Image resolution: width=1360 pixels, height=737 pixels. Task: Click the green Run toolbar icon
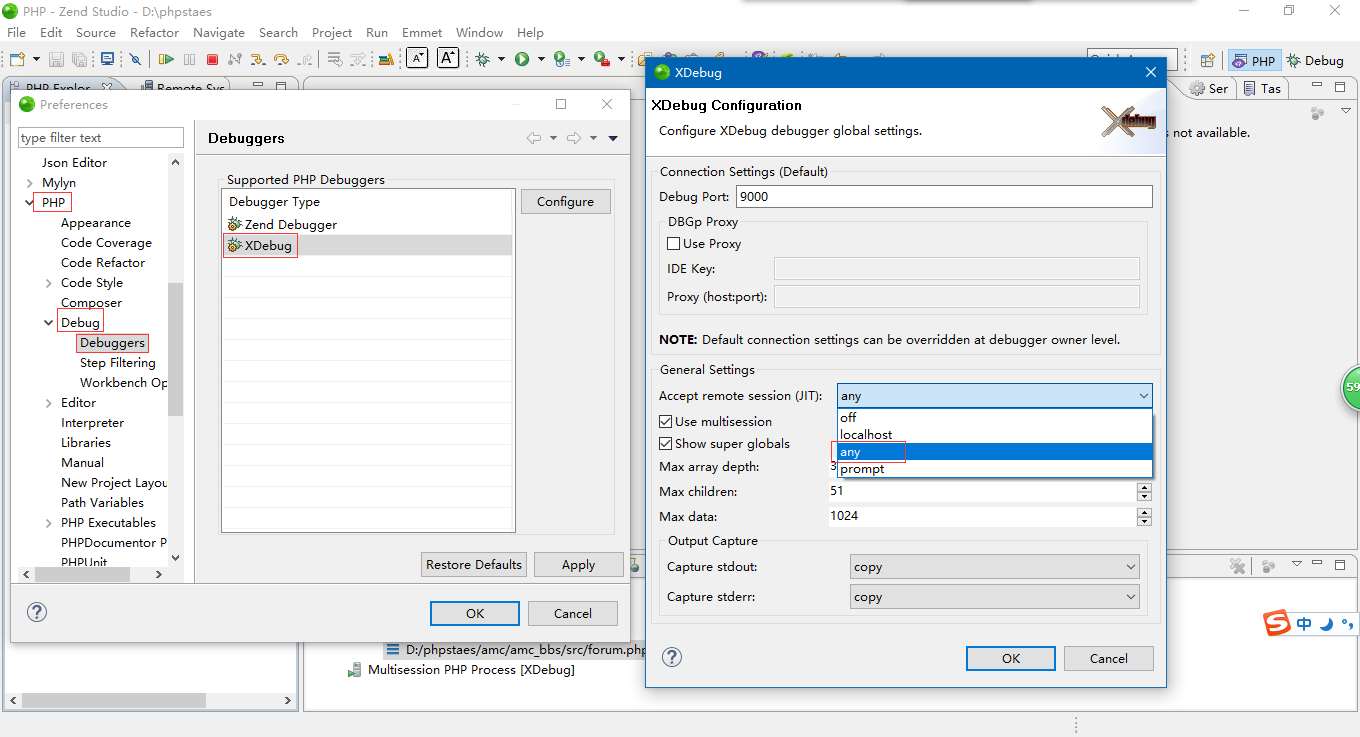(x=522, y=59)
